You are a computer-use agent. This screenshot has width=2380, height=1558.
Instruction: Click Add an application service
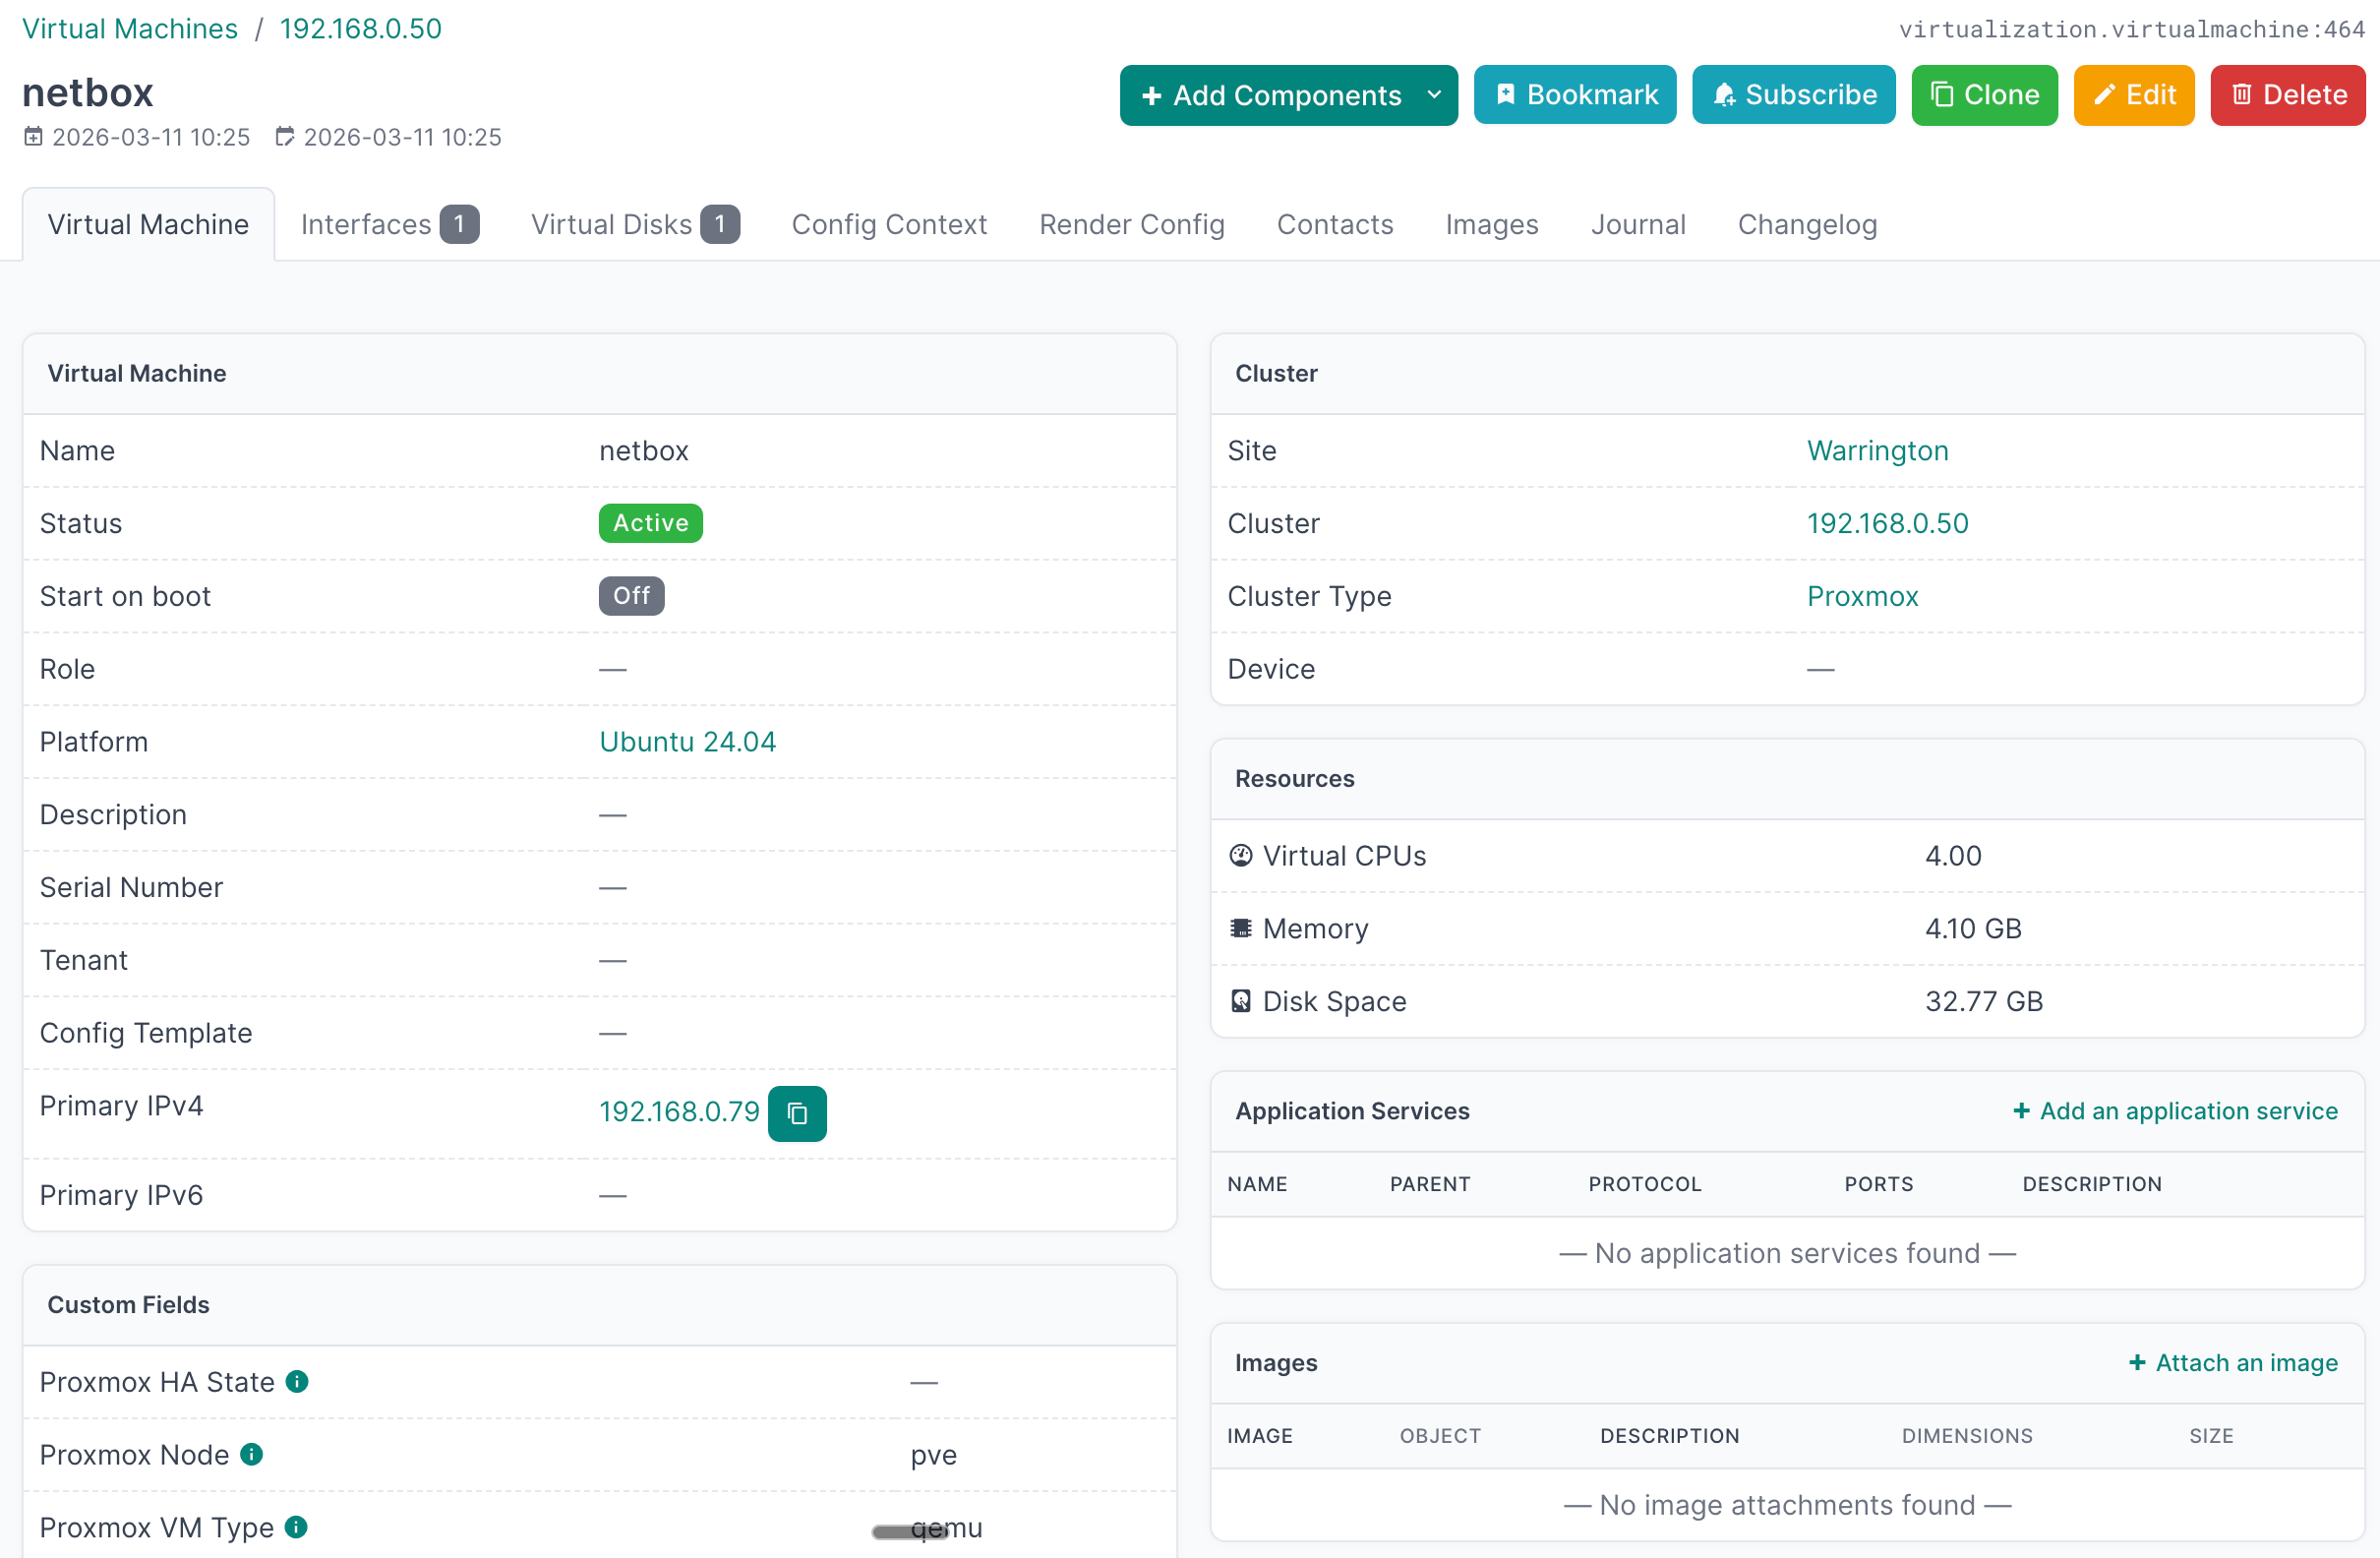pos(2174,1111)
